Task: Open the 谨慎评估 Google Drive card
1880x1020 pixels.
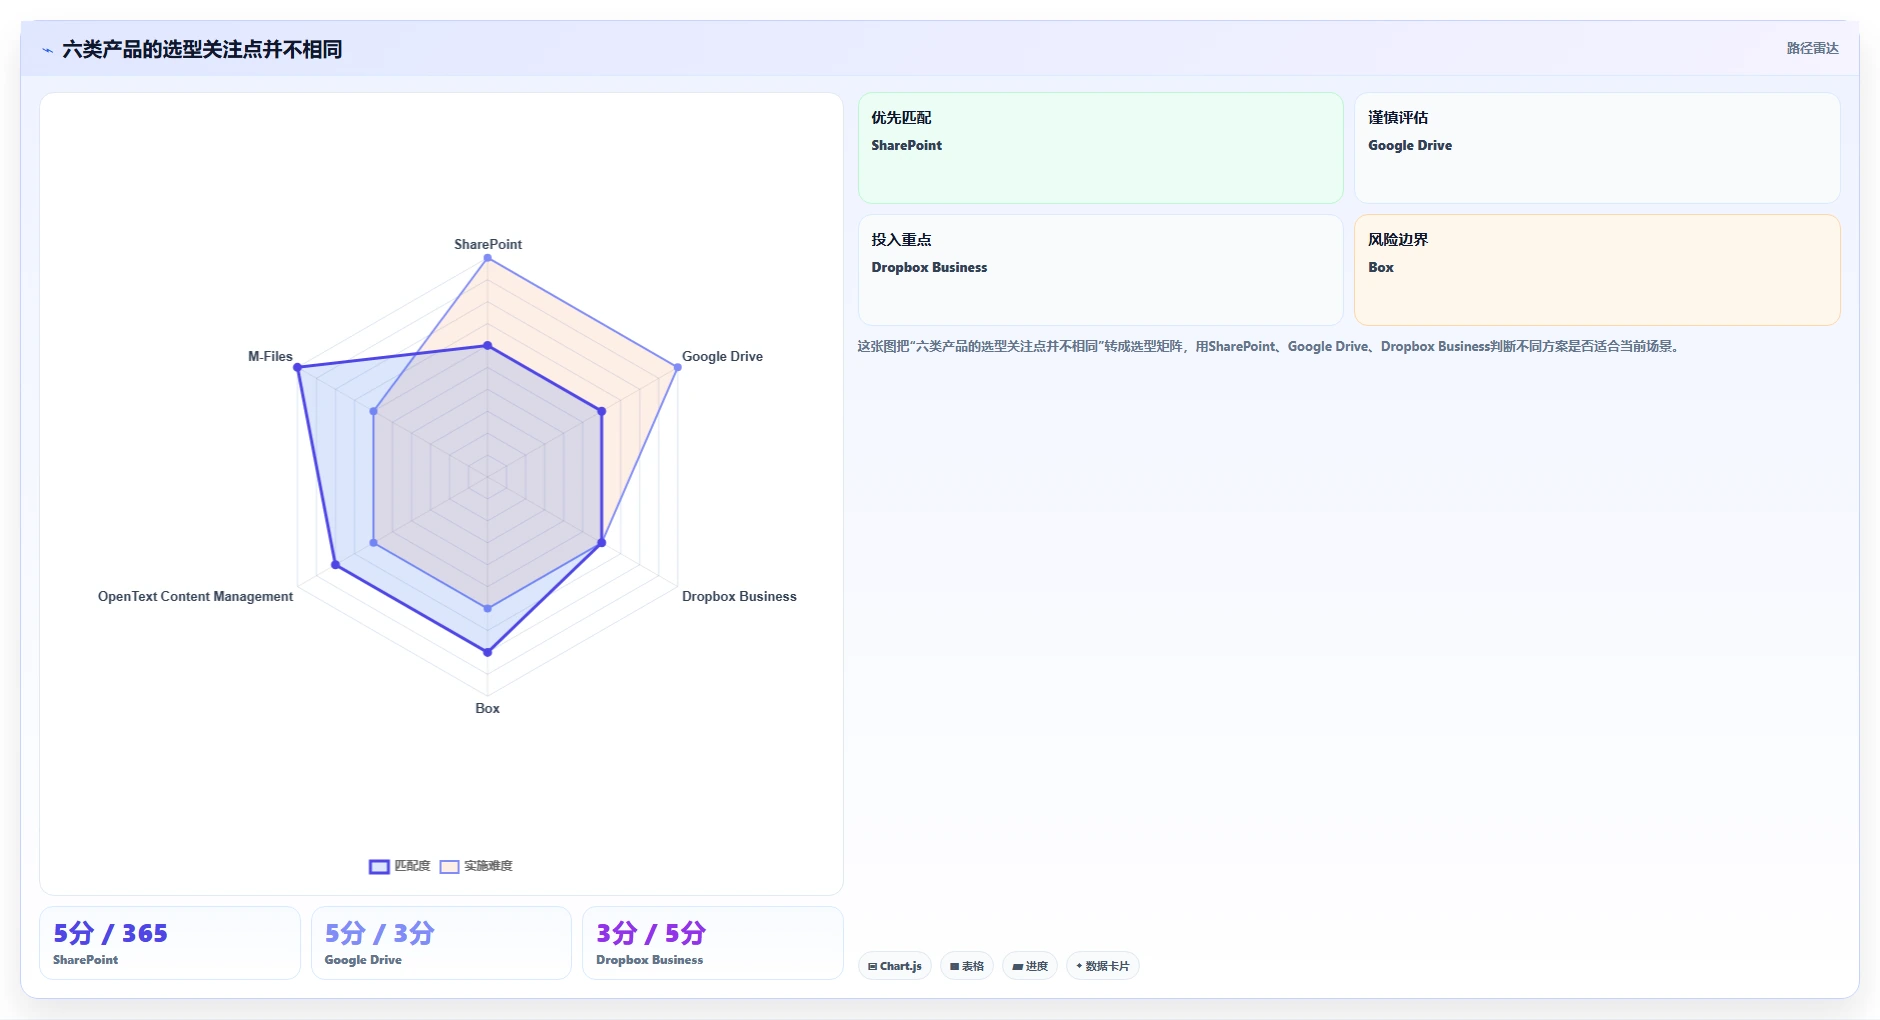Action: click(x=1597, y=148)
